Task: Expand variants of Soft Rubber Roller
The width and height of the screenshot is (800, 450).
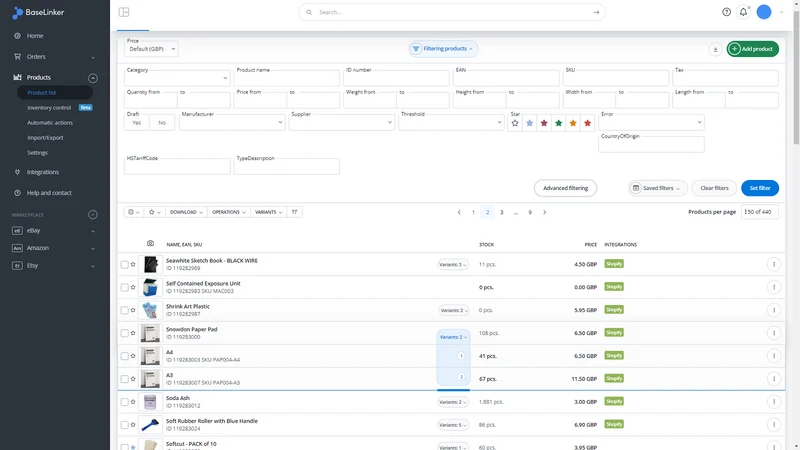Action: (453, 424)
